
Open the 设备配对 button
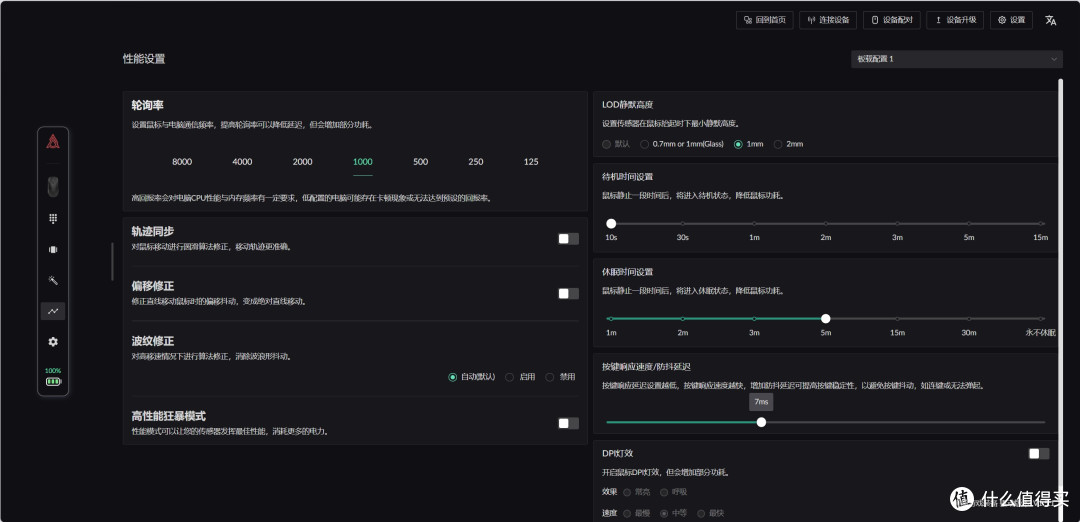click(892, 20)
